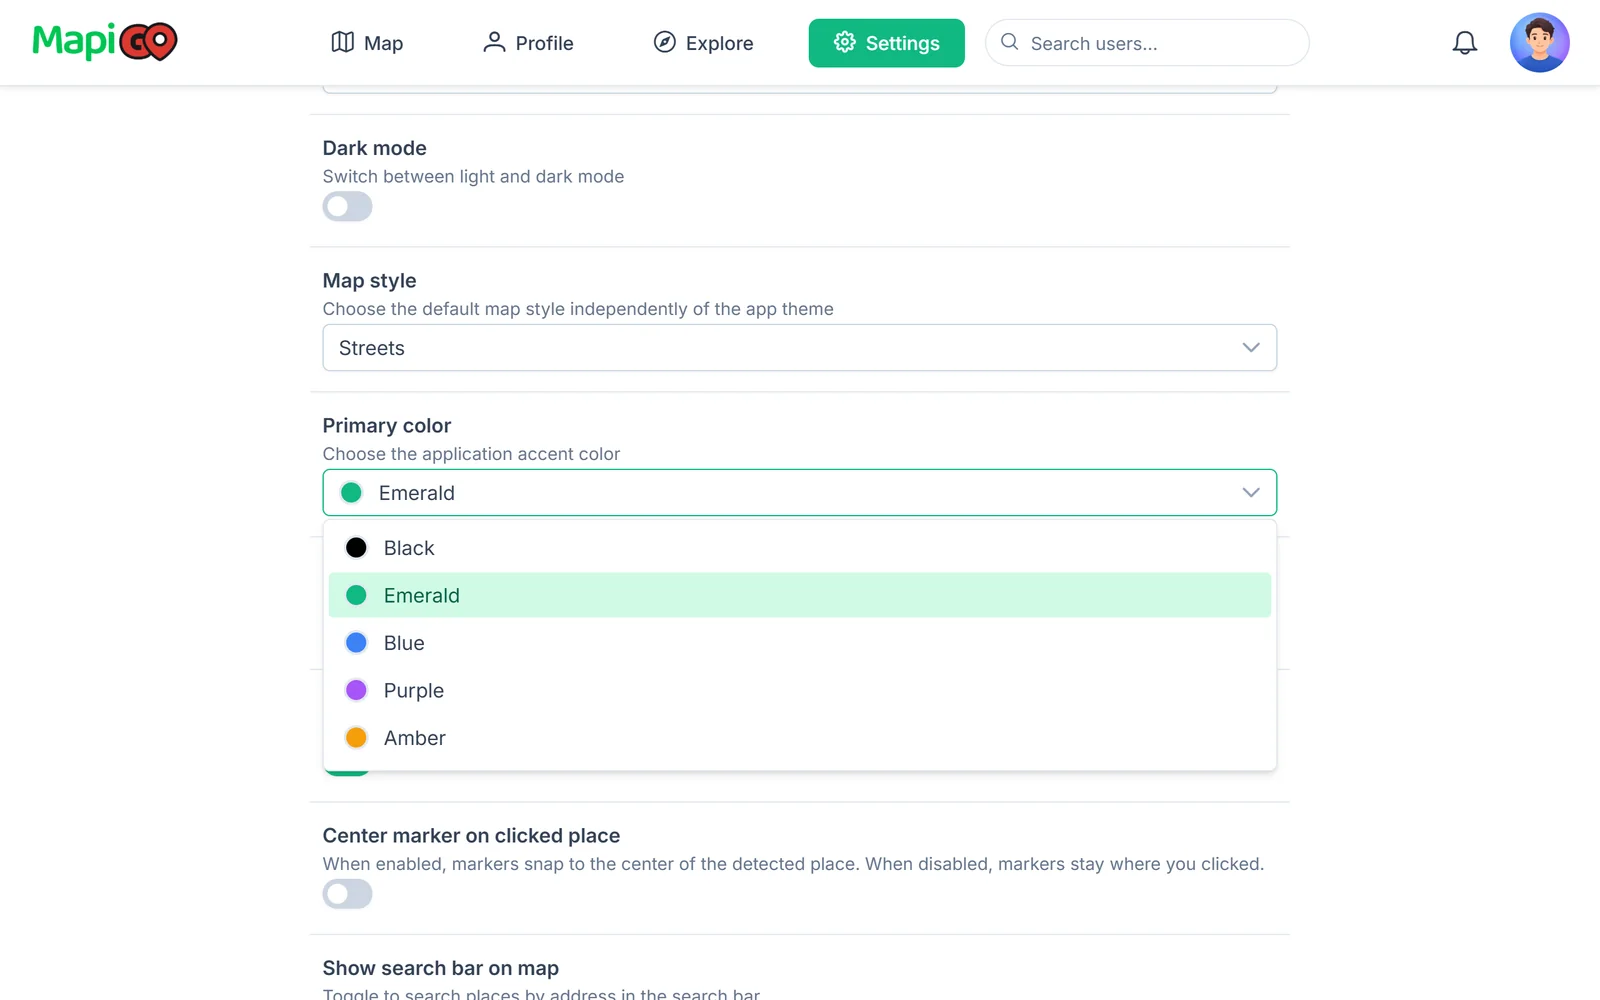Click the map icon in navigation
The width and height of the screenshot is (1600, 1000).
(343, 42)
